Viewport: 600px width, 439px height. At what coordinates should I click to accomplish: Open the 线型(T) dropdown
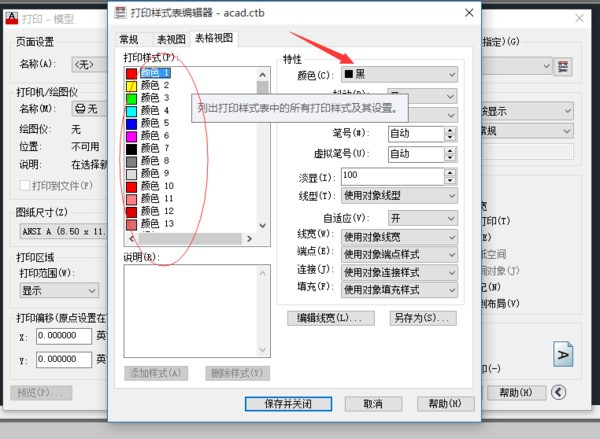(x=399, y=196)
